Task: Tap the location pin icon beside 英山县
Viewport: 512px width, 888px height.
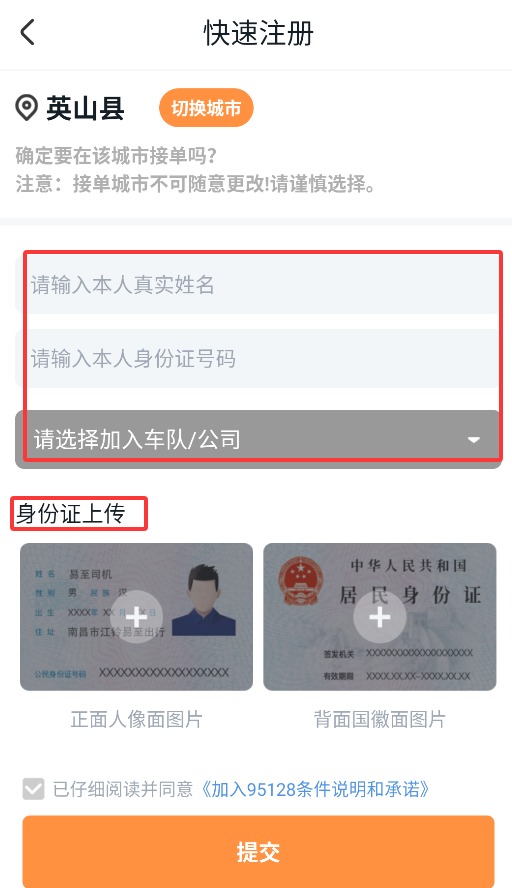Action: tap(26, 108)
